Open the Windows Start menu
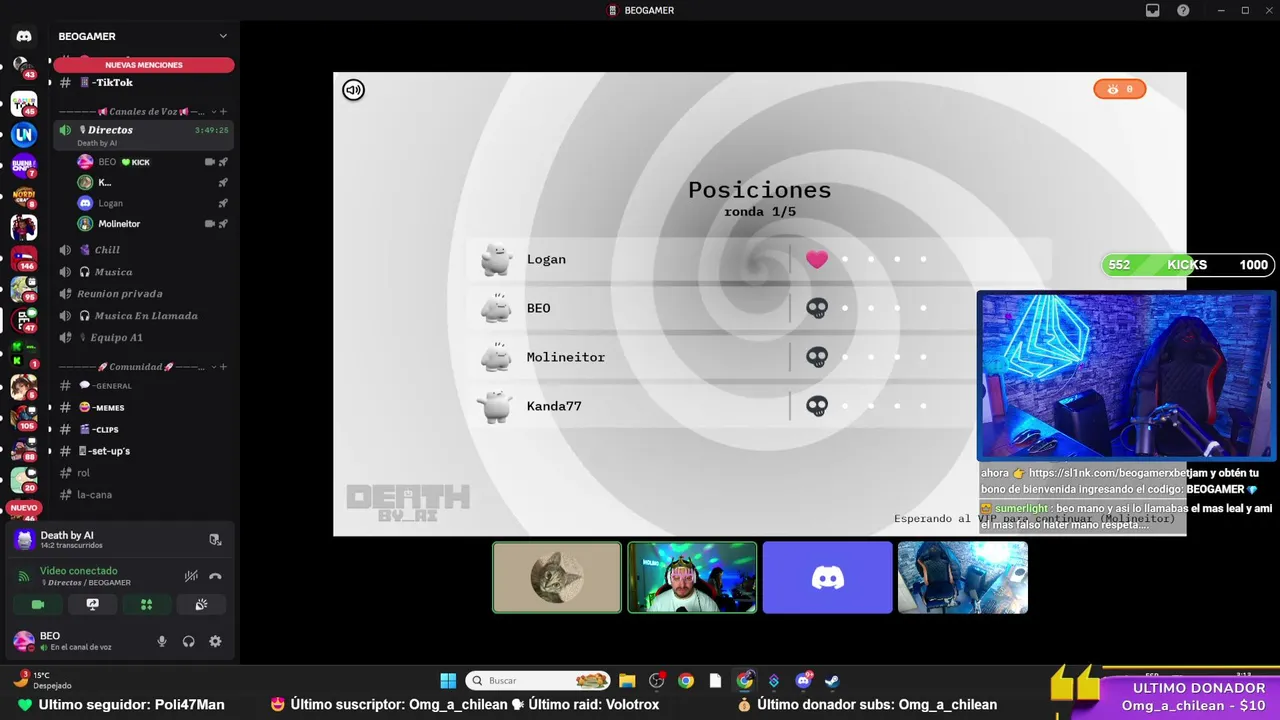This screenshot has height=720, width=1280. click(x=448, y=681)
